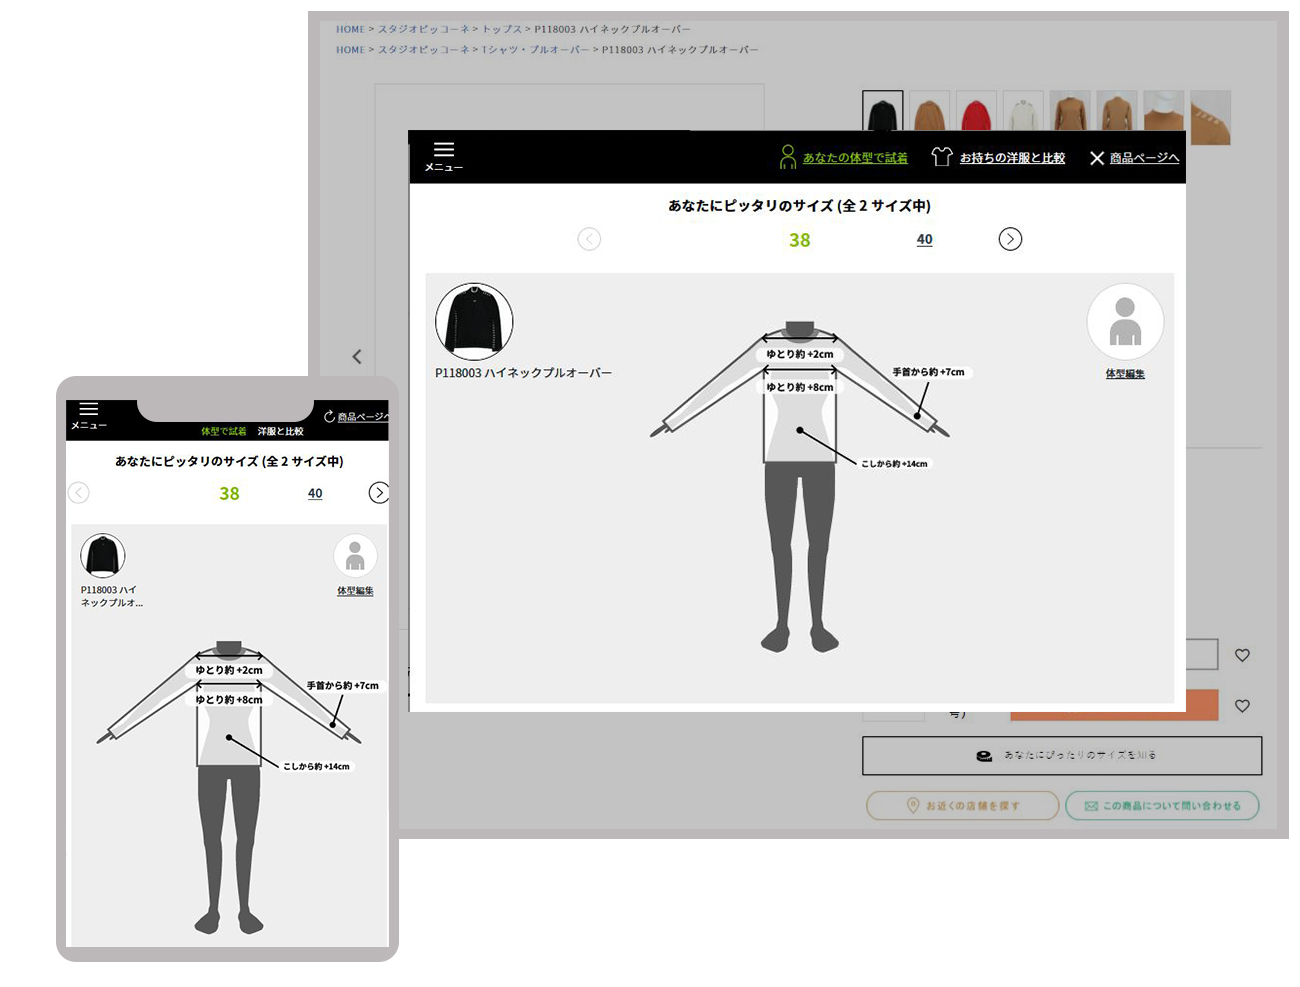Click the black pullover product icon in modal
The image size is (1300, 987).
pyautogui.click(x=474, y=322)
